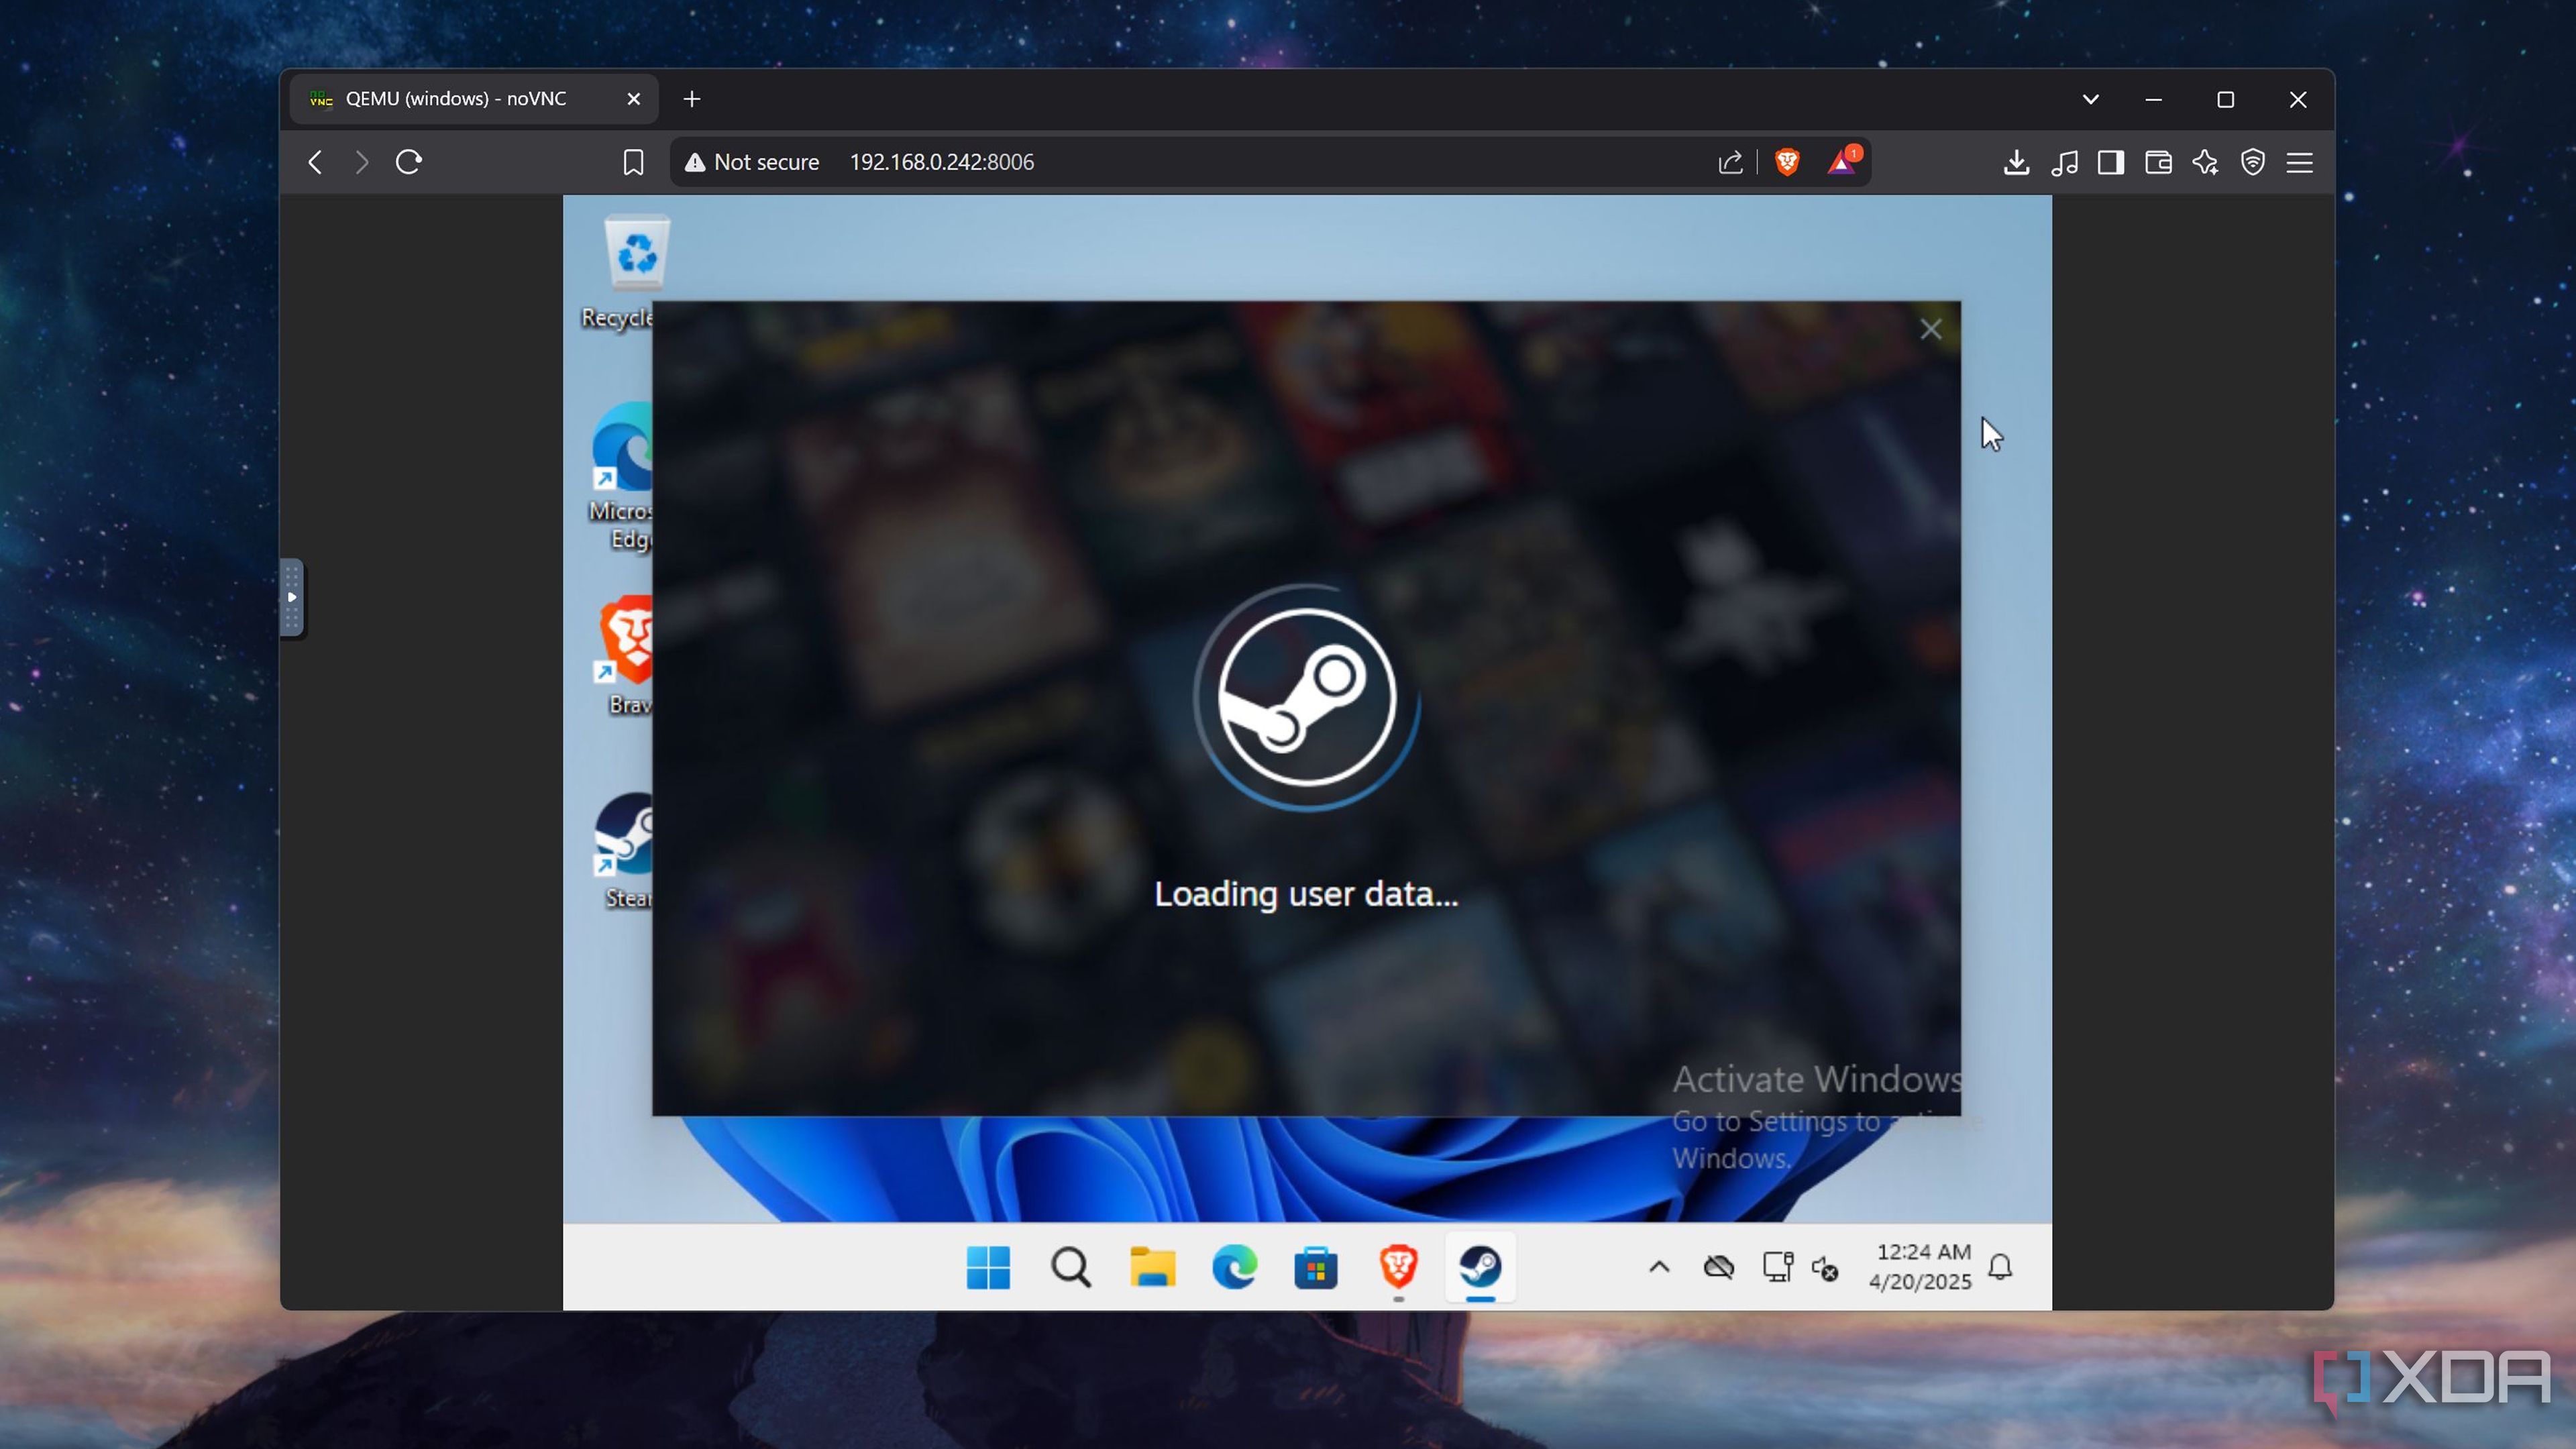Open a new browser tab
This screenshot has height=1449, width=2576.
pos(692,99)
